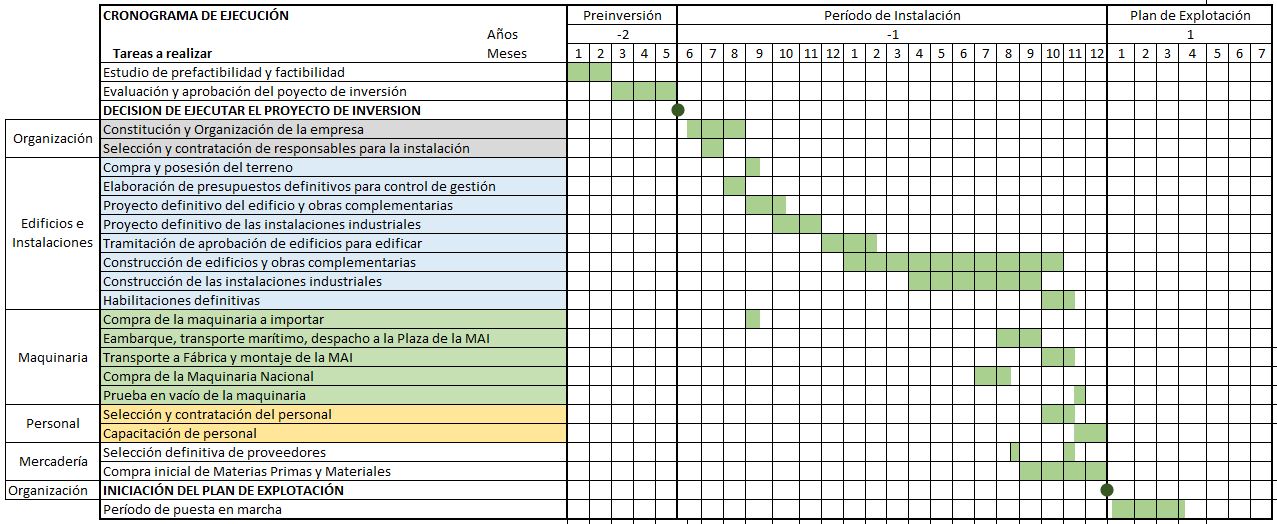1277x524 pixels.
Task: Click the Tareas a realizar header
Action: (162, 53)
